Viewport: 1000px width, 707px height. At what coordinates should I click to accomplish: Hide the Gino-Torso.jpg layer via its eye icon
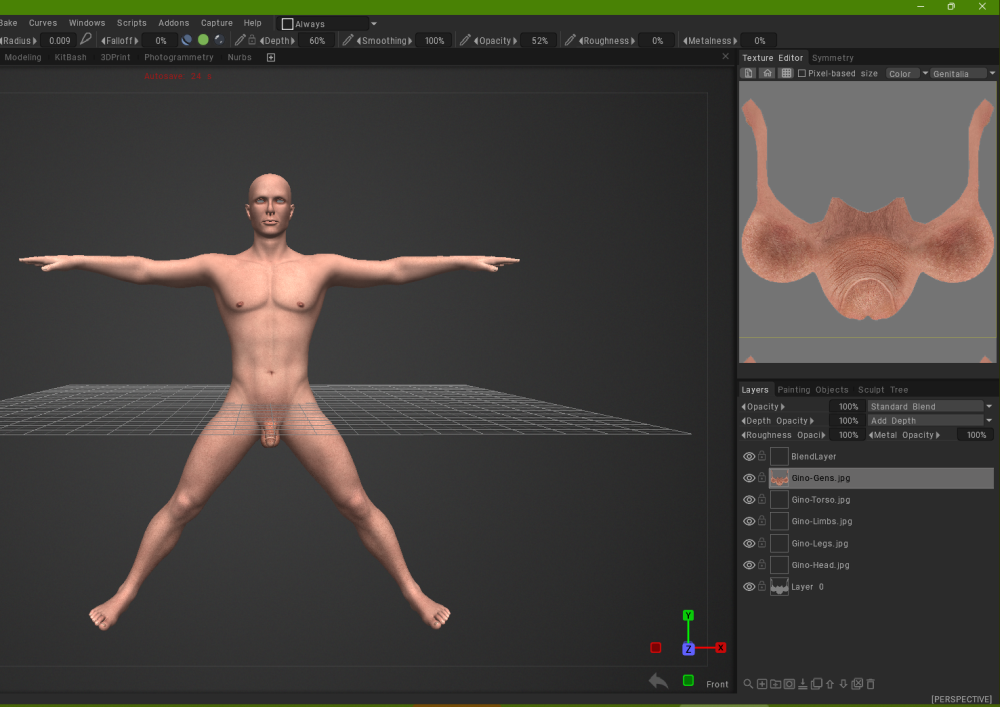(748, 500)
